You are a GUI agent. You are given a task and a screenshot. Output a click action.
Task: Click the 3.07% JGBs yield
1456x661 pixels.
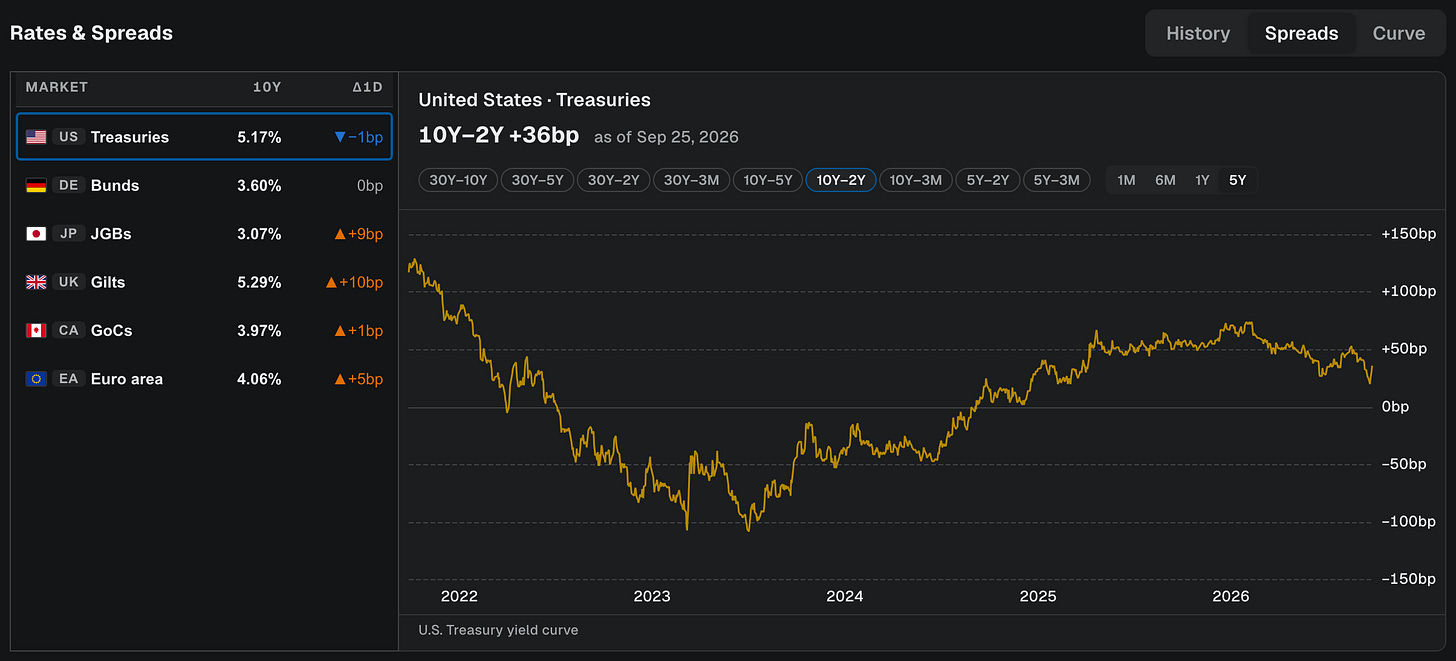pos(259,234)
